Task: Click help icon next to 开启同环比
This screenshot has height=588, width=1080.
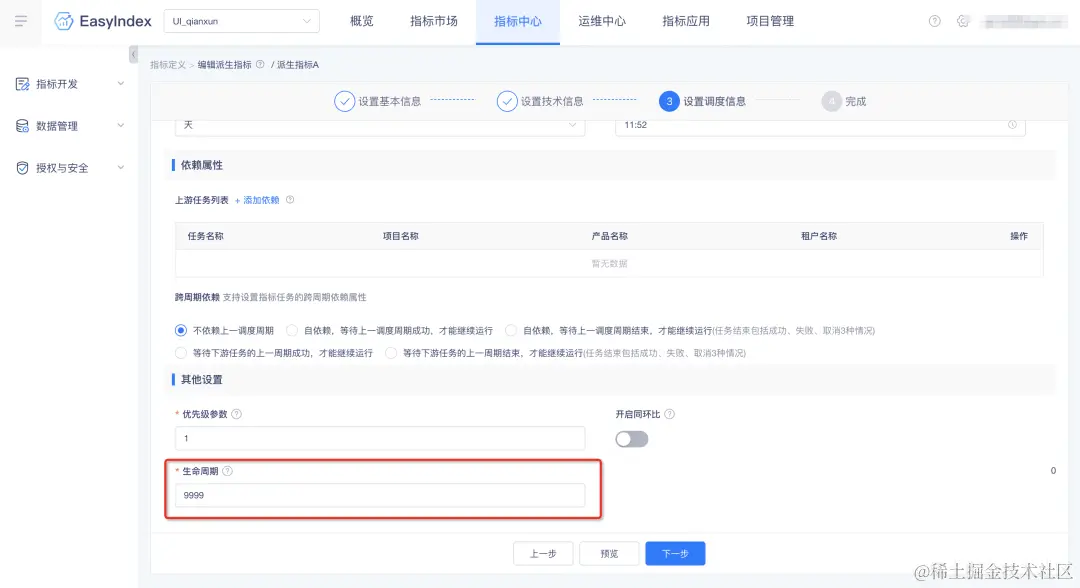Action: (669, 414)
